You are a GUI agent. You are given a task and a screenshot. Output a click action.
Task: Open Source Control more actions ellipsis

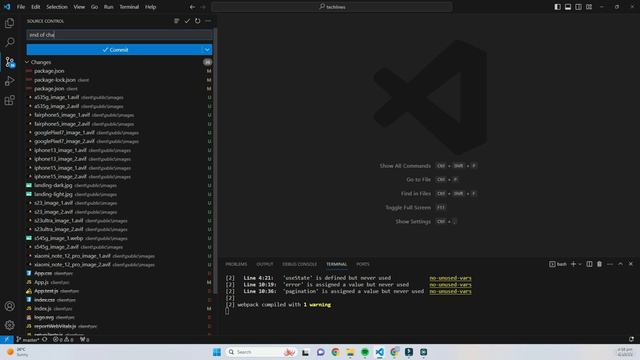click(x=208, y=21)
